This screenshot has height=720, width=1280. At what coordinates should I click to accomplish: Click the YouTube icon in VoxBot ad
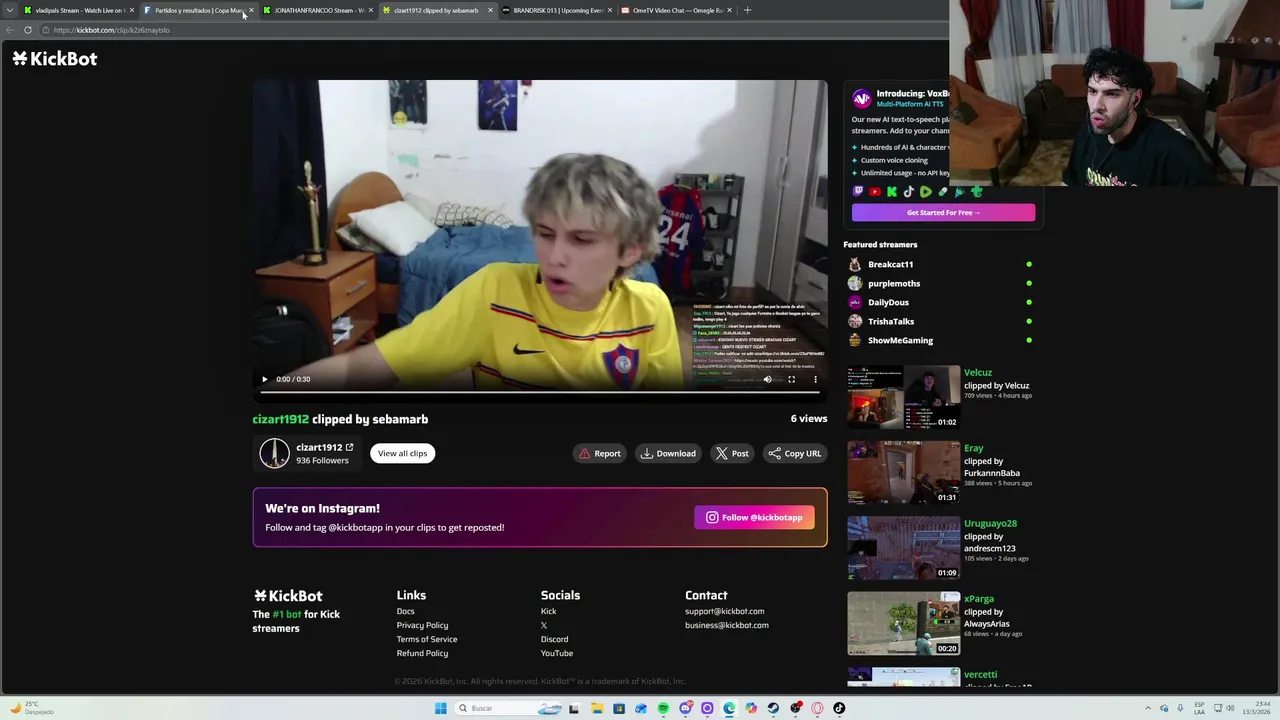875,192
